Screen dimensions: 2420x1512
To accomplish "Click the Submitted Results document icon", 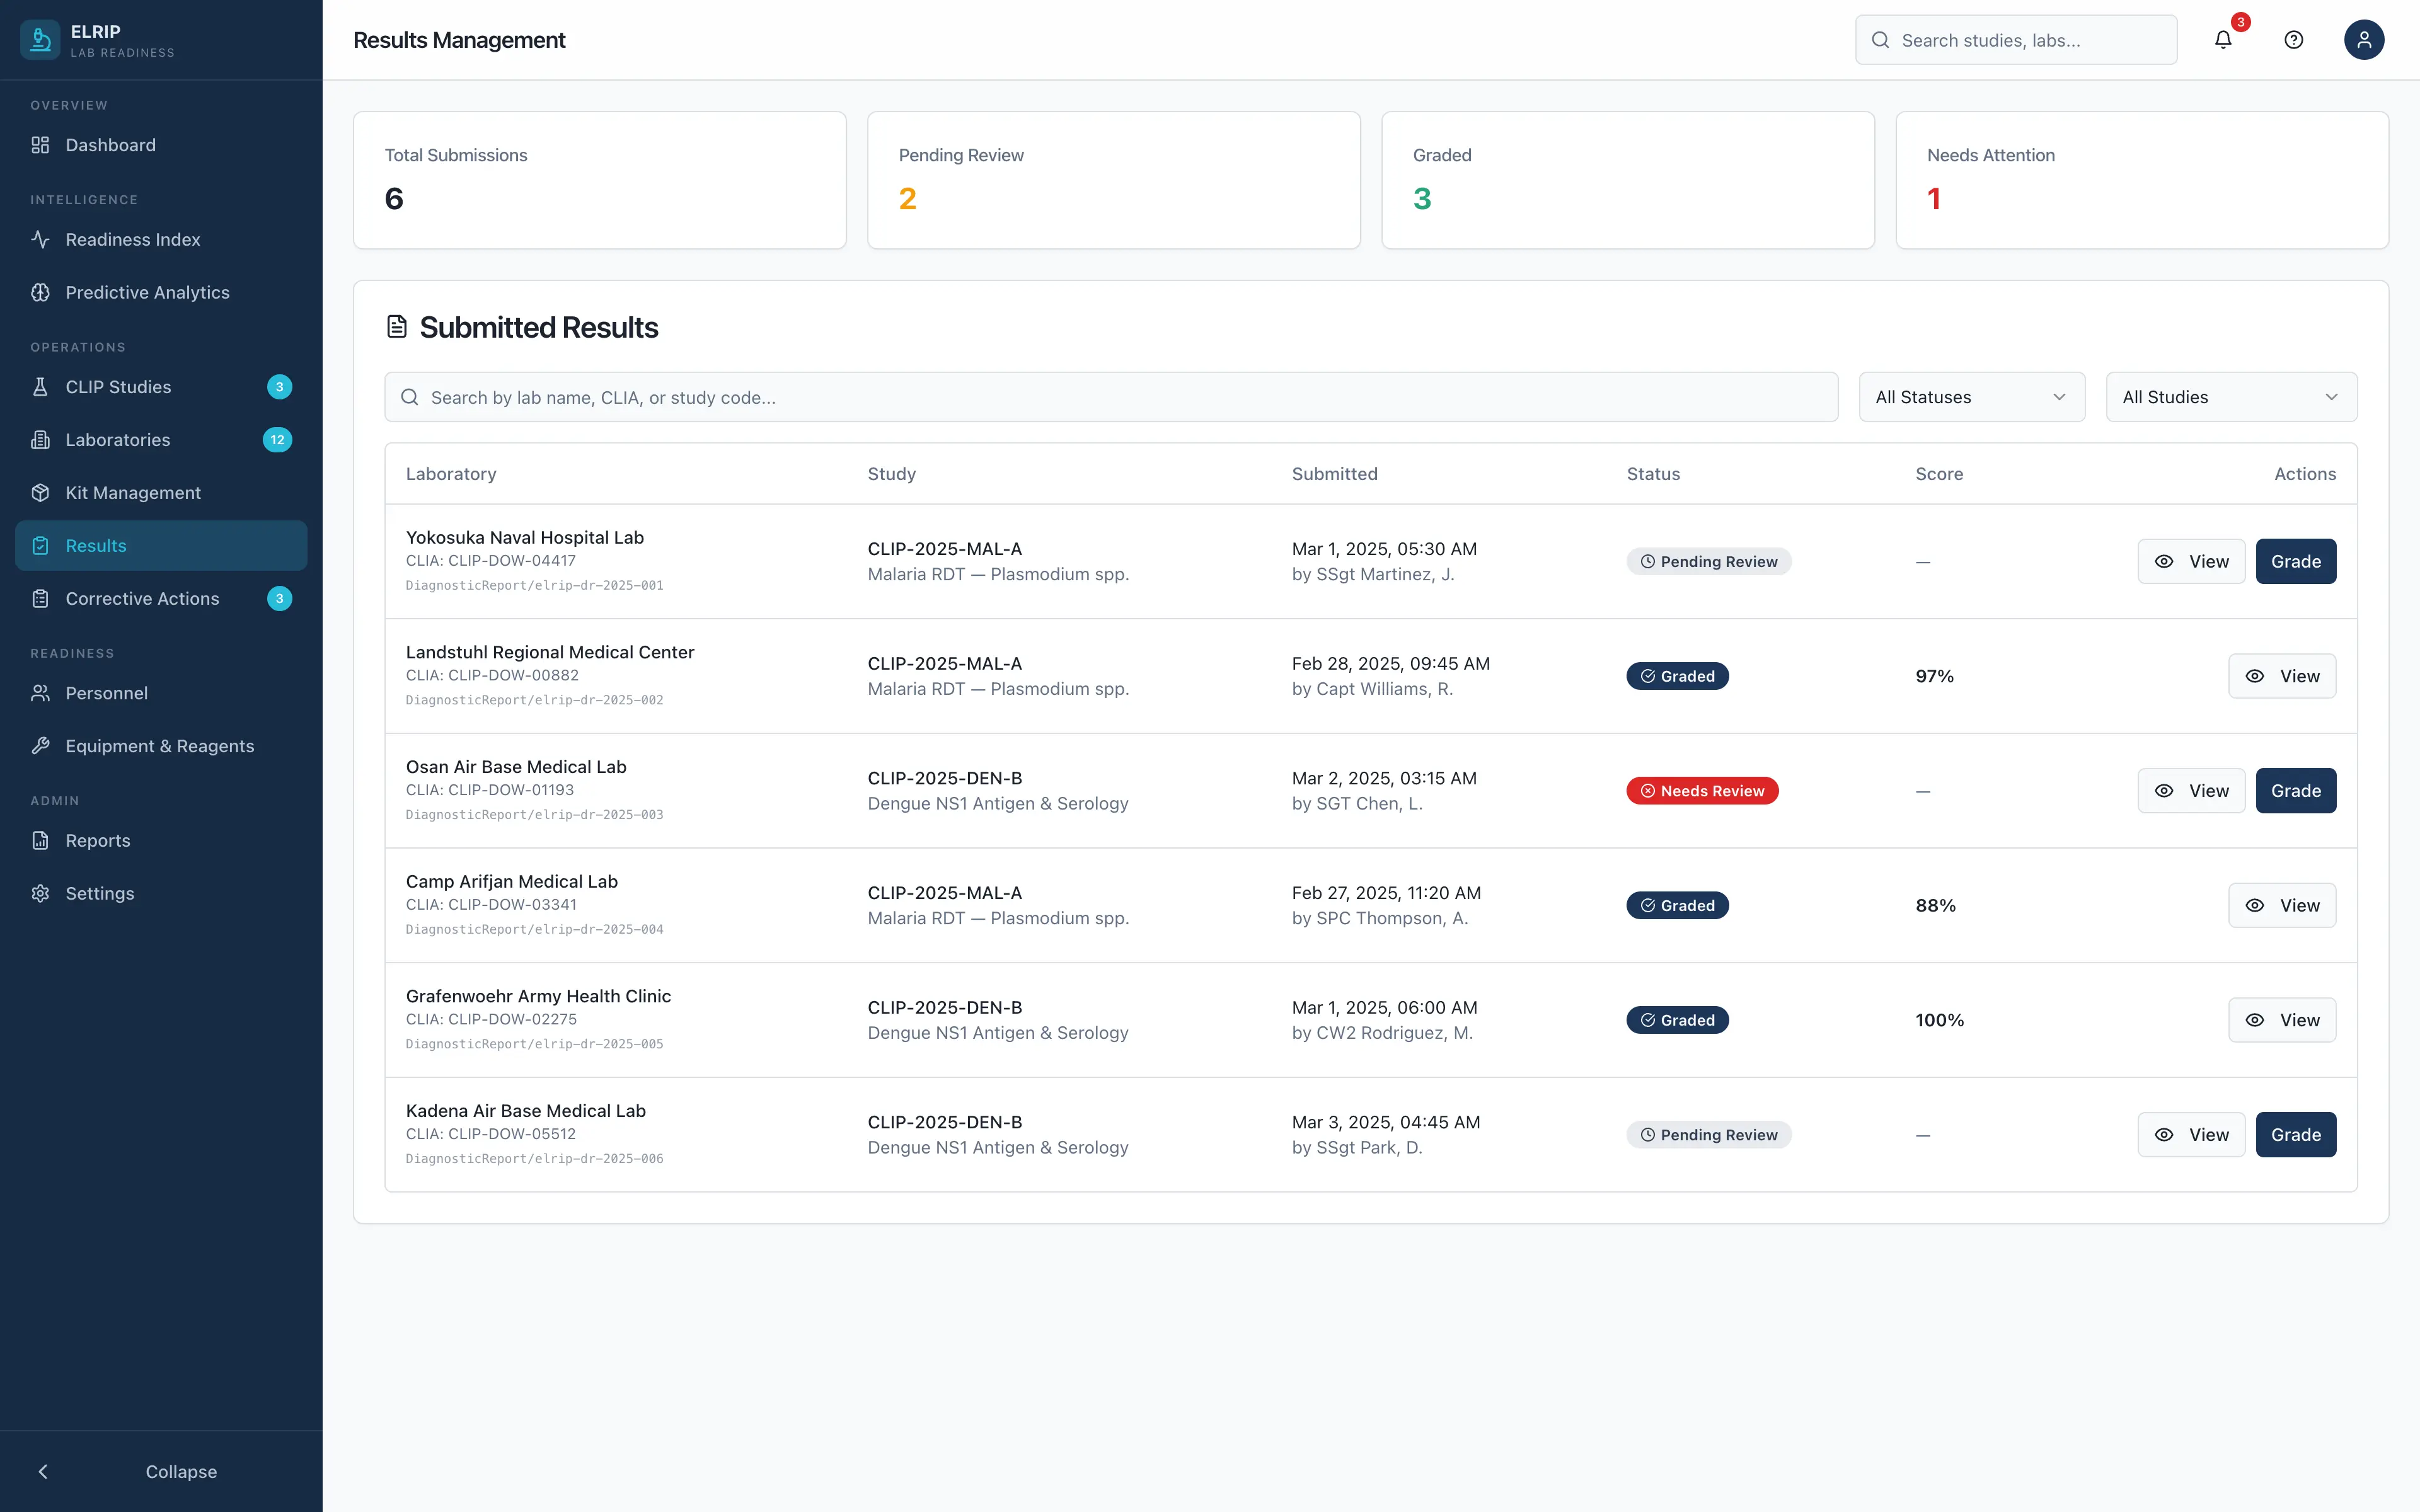I will point(397,327).
